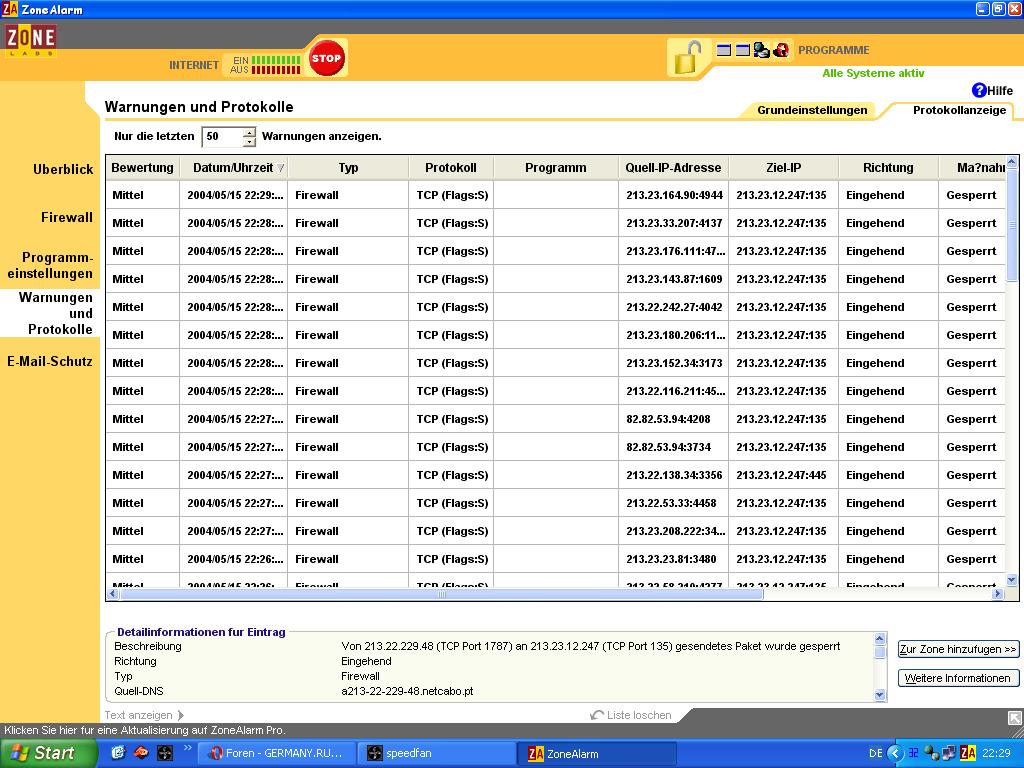Image resolution: width=1024 pixels, height=768 pixels.
Task: Click the first program window icon beside the padlock
Action: point(724,50)
